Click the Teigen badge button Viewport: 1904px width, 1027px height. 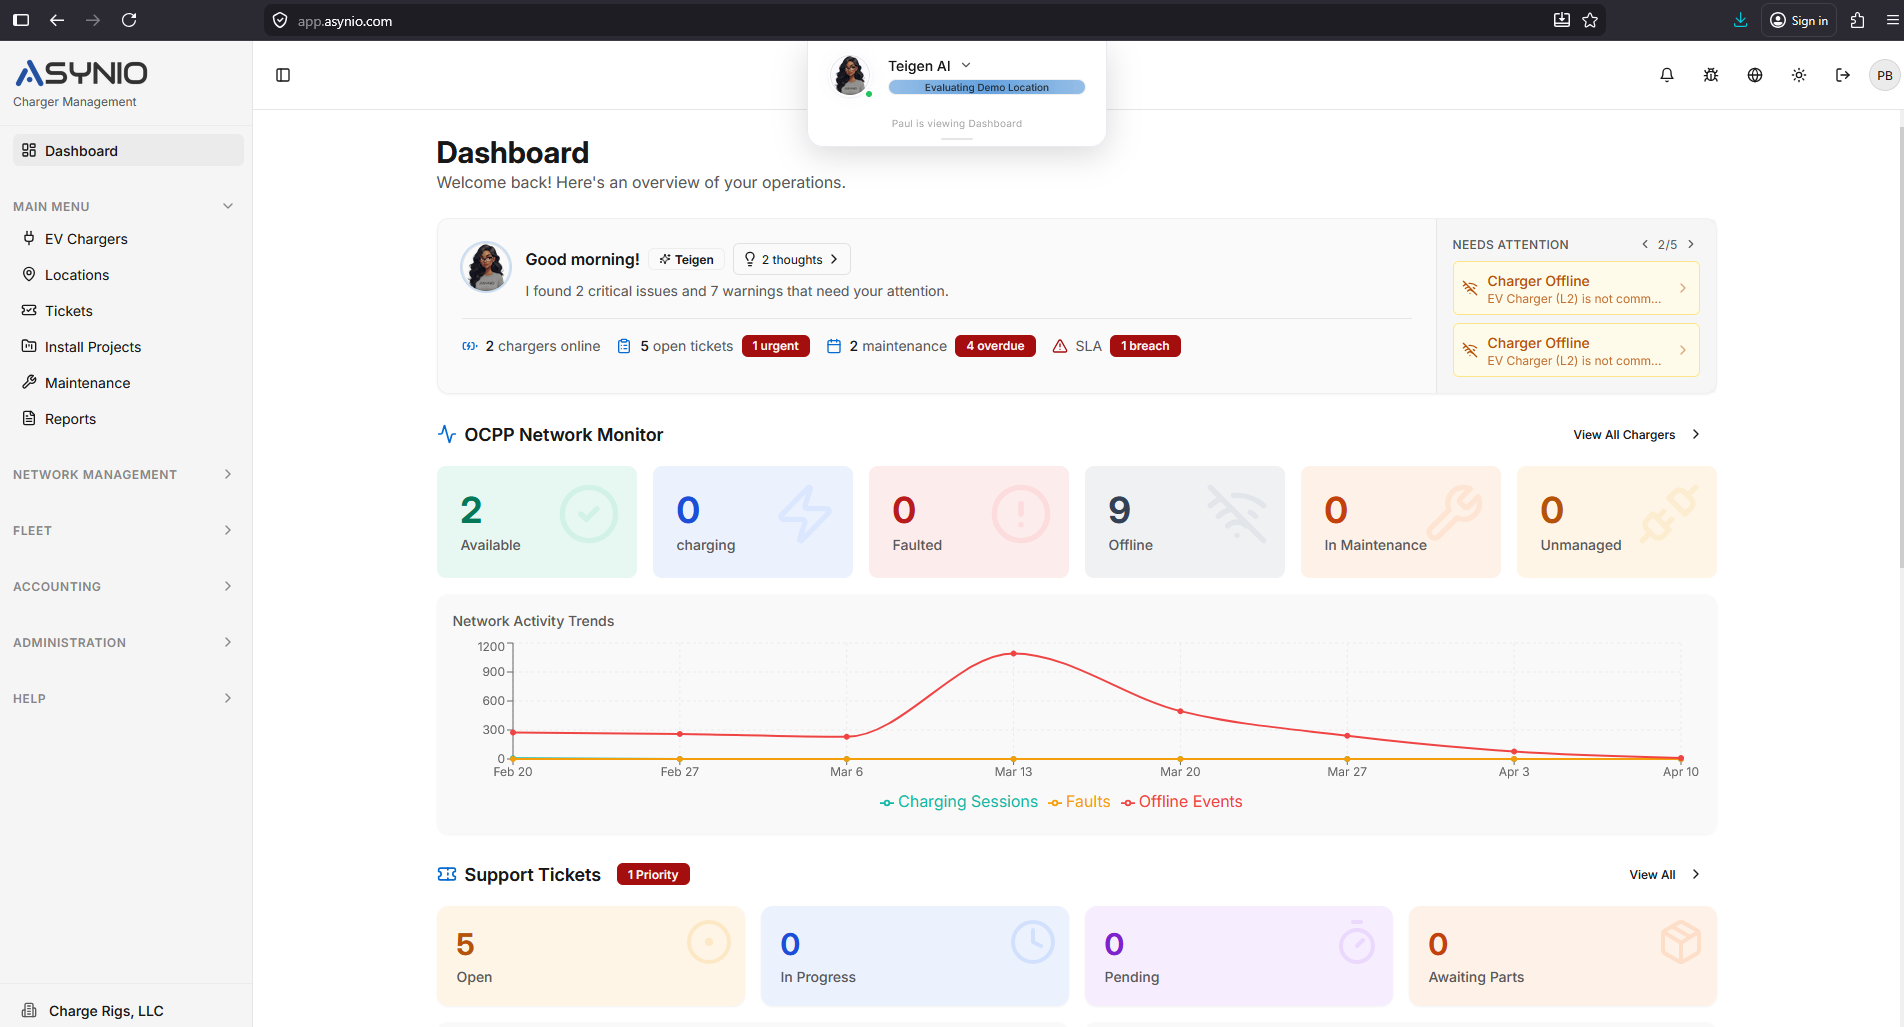(x=686, y=259)
